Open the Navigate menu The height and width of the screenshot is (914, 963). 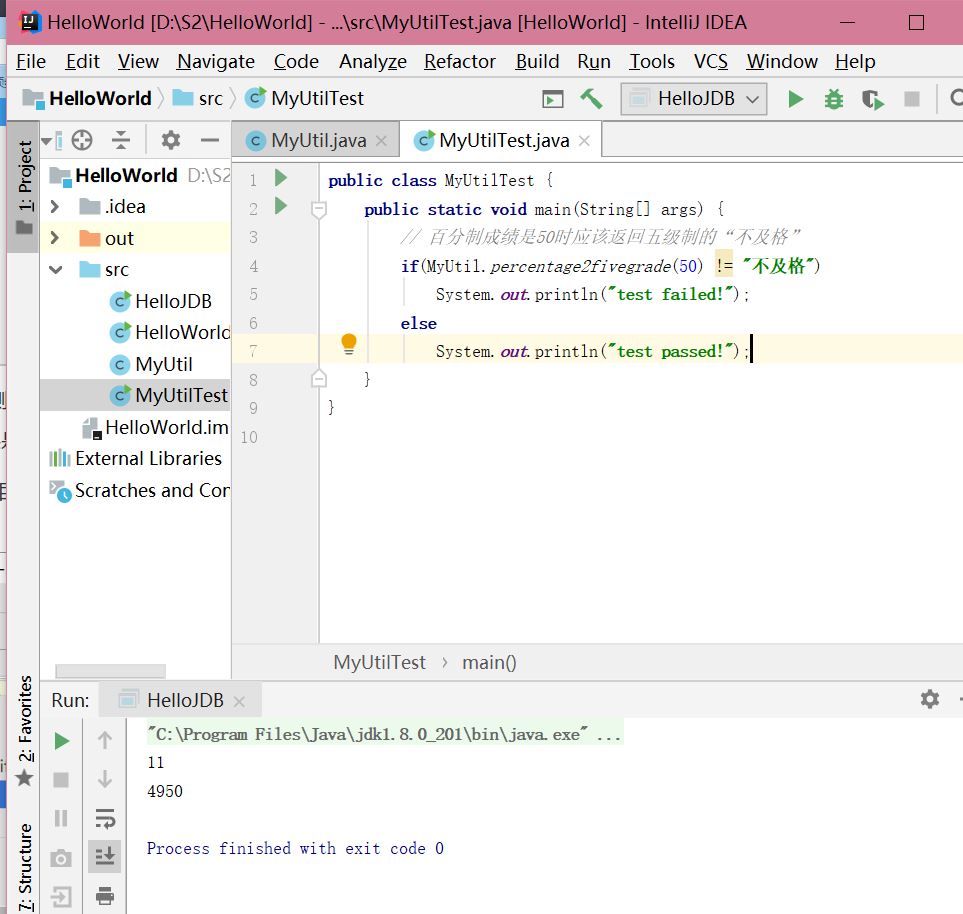(216, 61)
